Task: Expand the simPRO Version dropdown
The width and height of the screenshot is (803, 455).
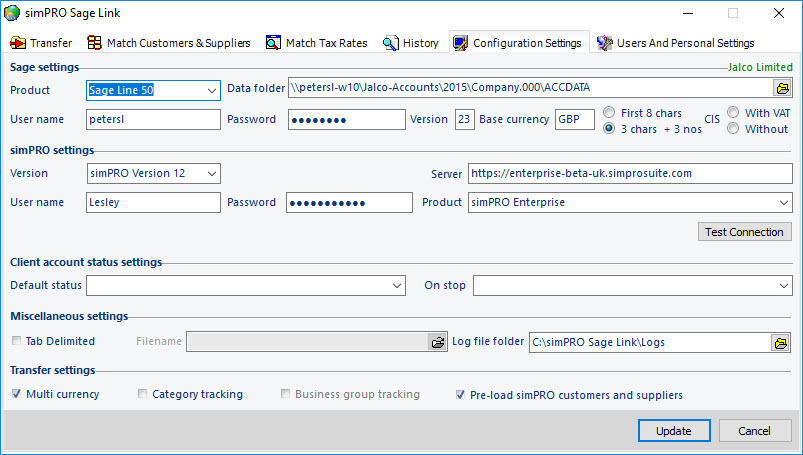Action: (x=153, y=173)
